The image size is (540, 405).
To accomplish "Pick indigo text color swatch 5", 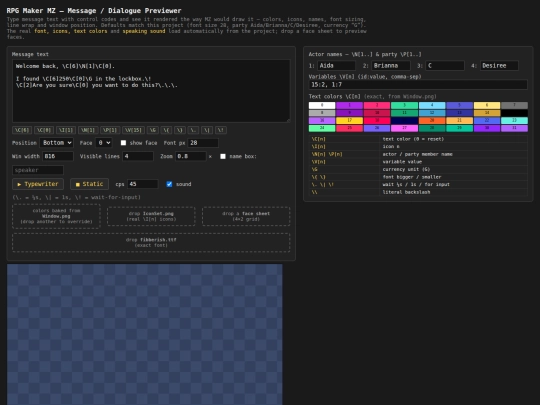I will [x=459, y=105].
